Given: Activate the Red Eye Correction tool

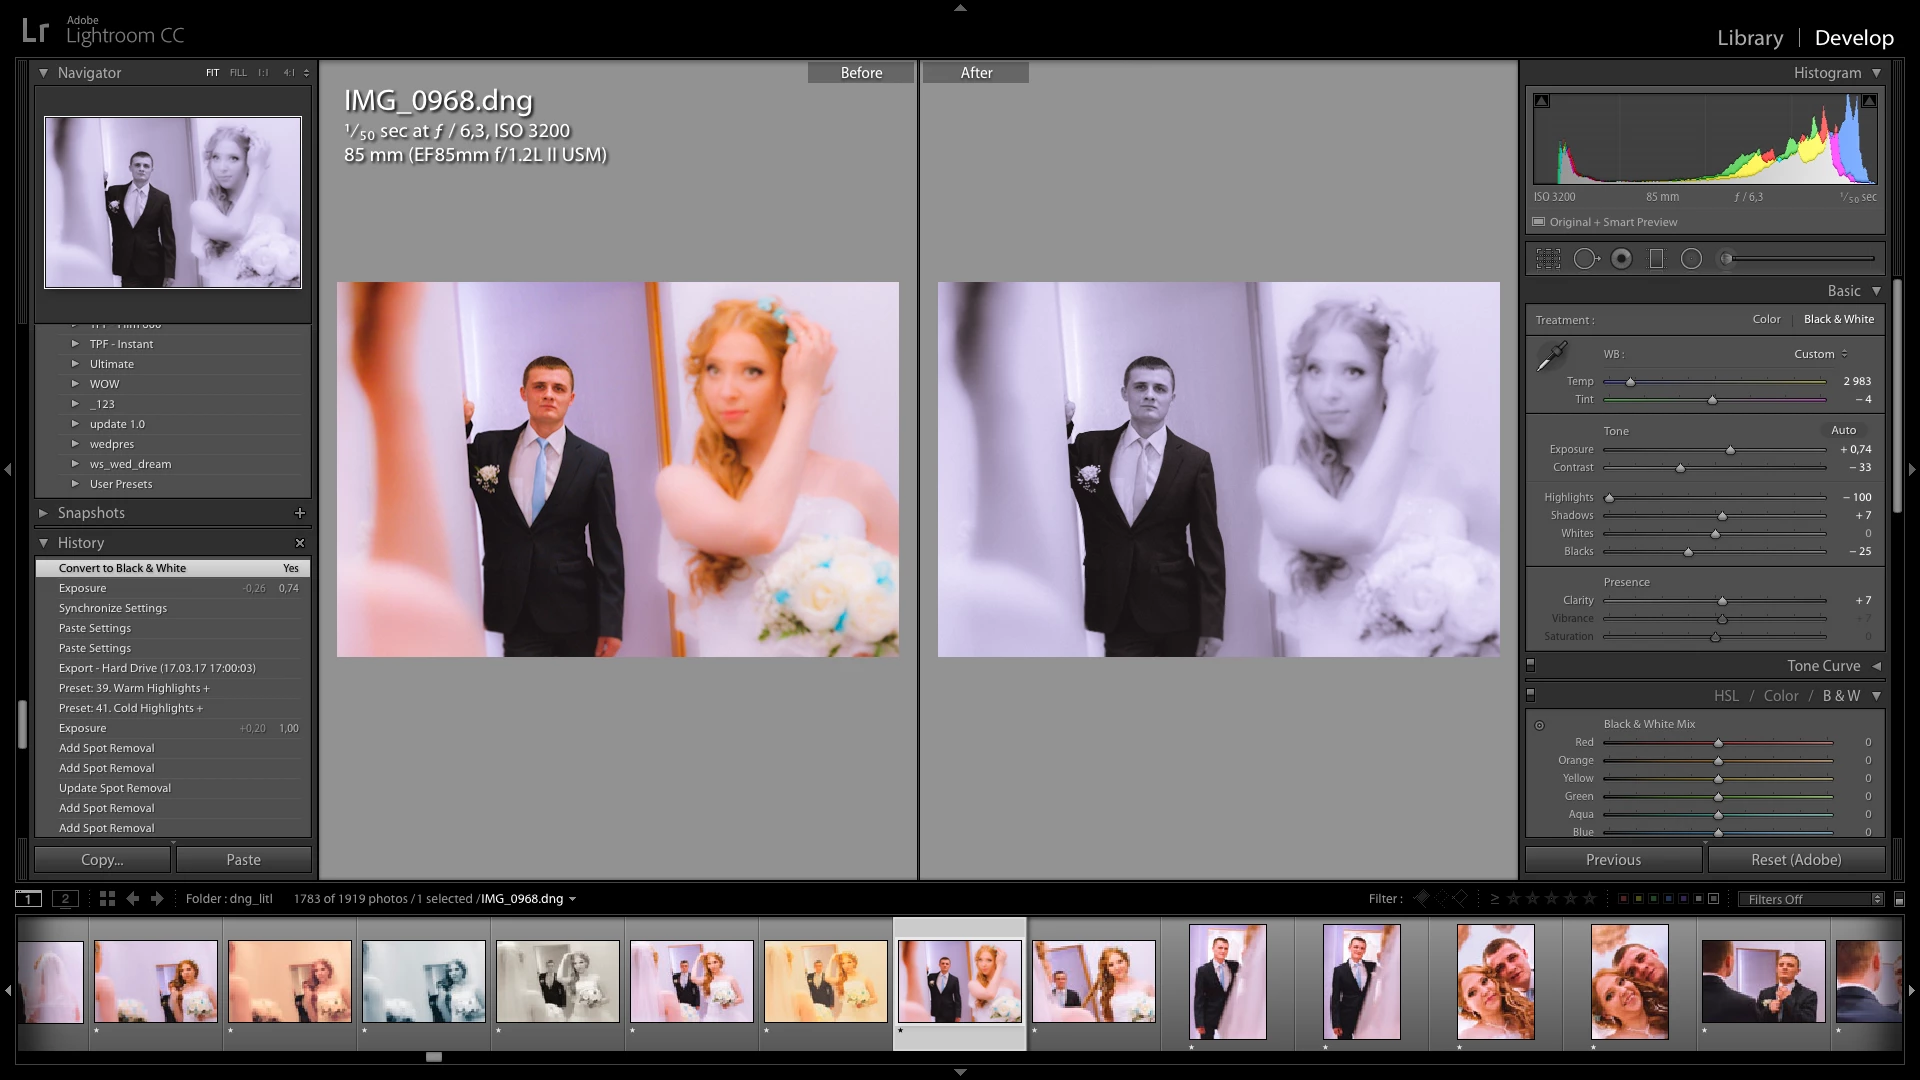Looking at the screenshot, I should pos(1621,259).
